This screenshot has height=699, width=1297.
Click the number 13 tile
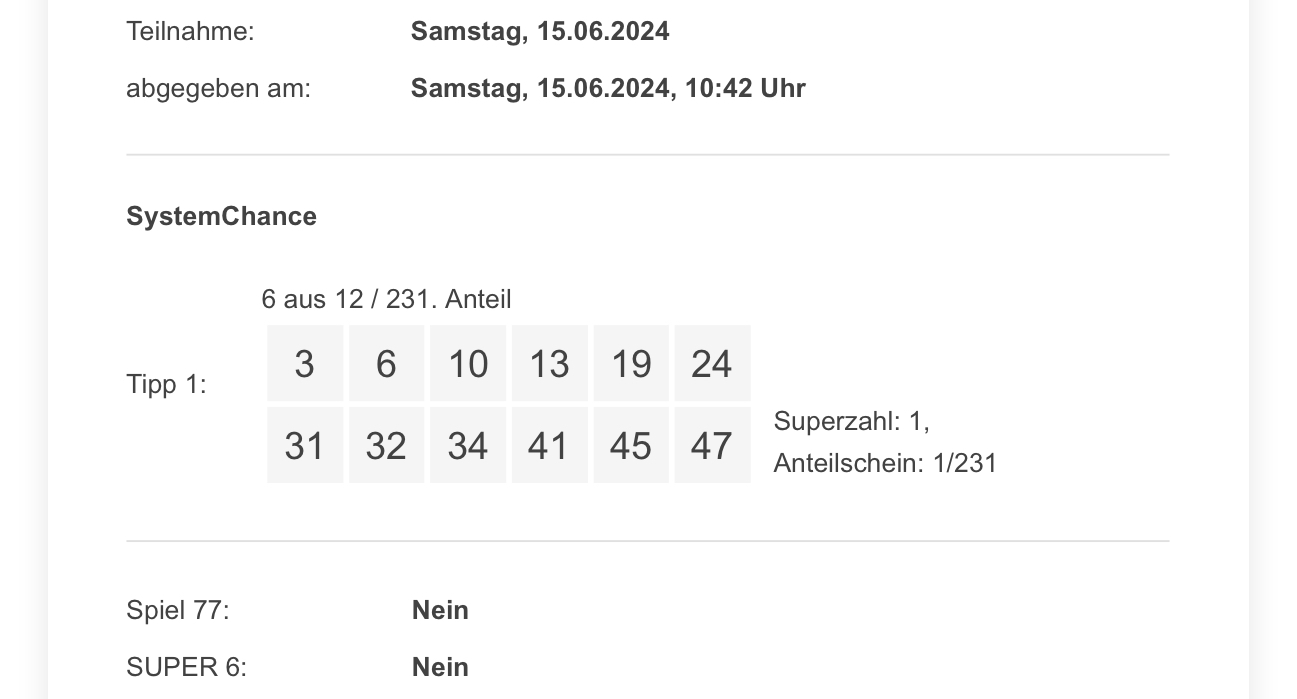pyautogui.click(x=549, y=363)
